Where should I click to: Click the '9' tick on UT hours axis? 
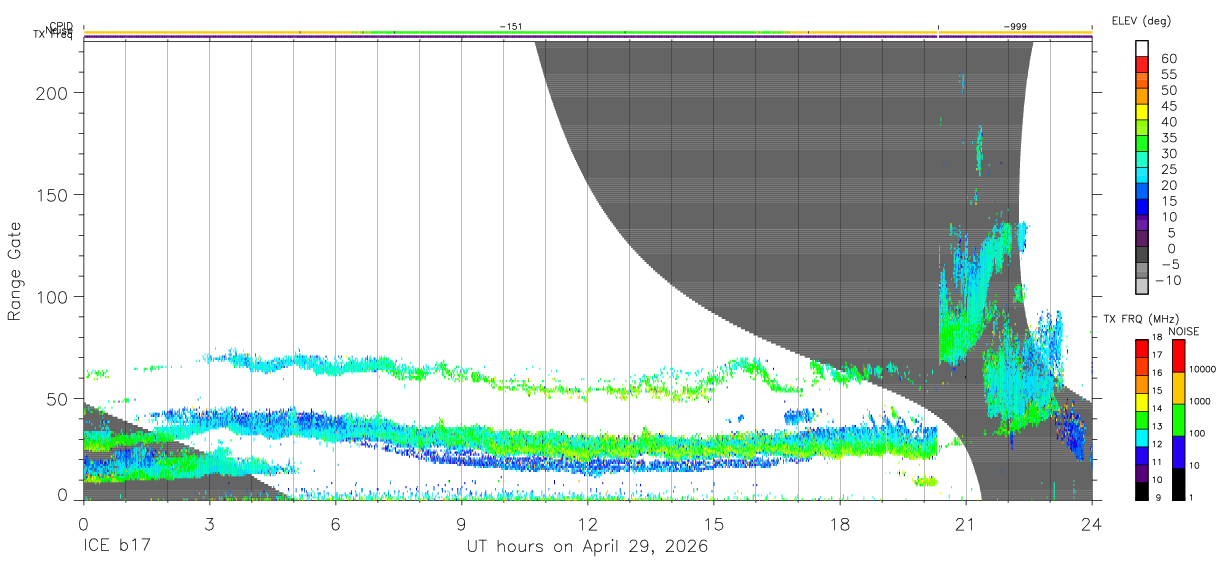coord(462,524)
